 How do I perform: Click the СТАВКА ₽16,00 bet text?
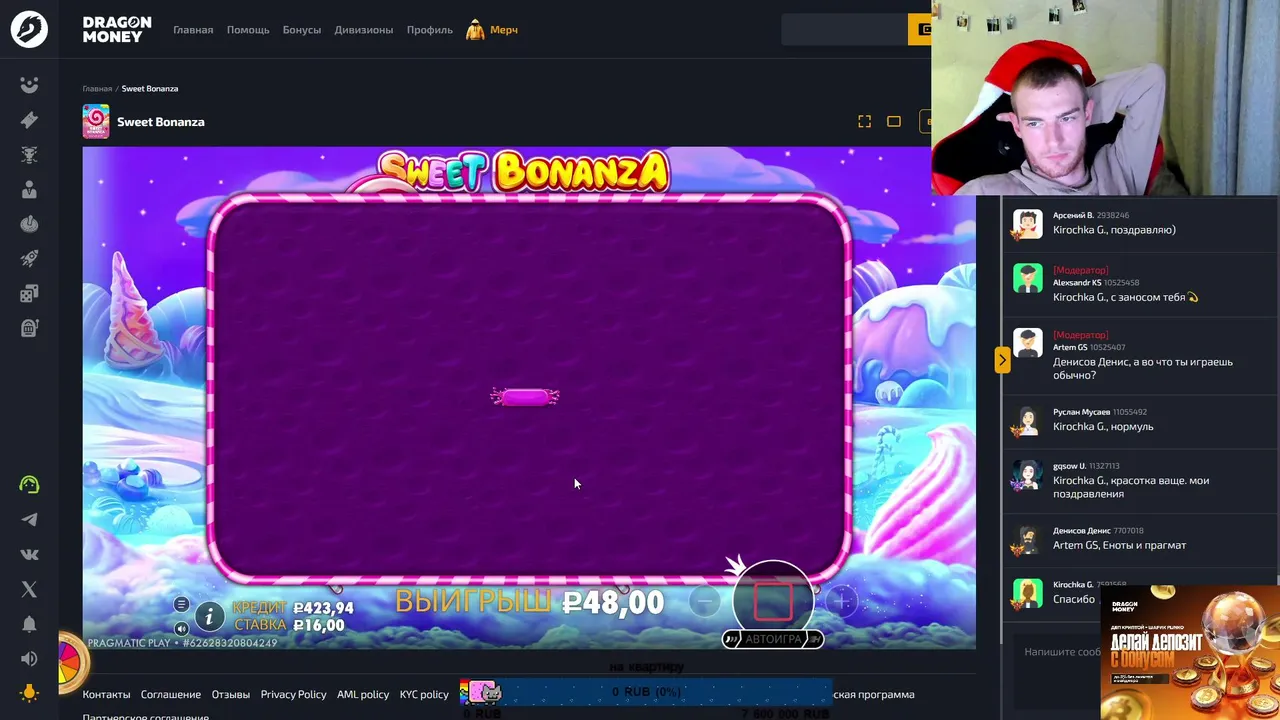pyautogui.click(x=290, y=626)
